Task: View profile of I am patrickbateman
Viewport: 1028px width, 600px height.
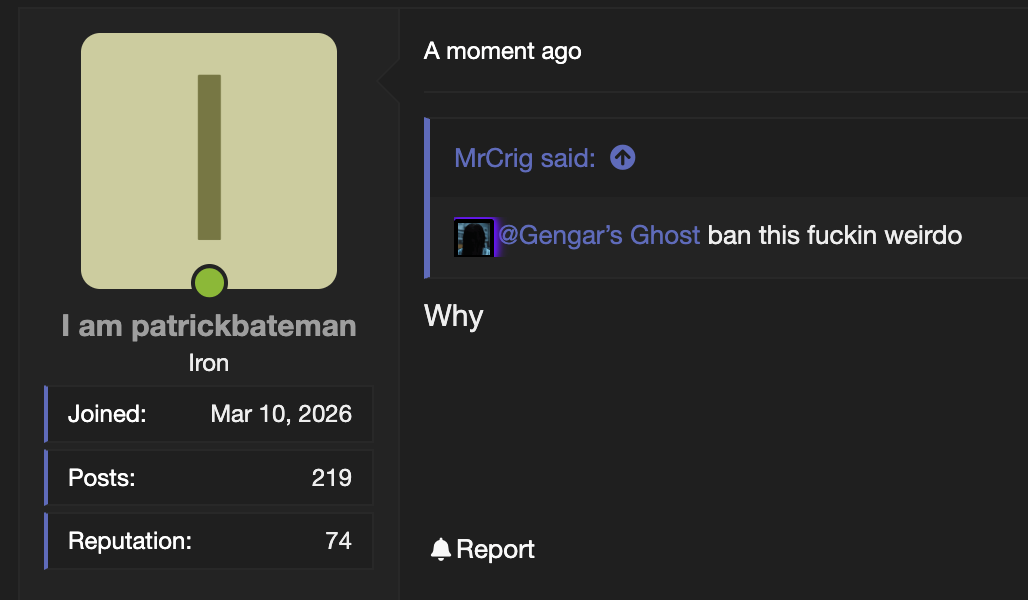Action: coord(209,326)
